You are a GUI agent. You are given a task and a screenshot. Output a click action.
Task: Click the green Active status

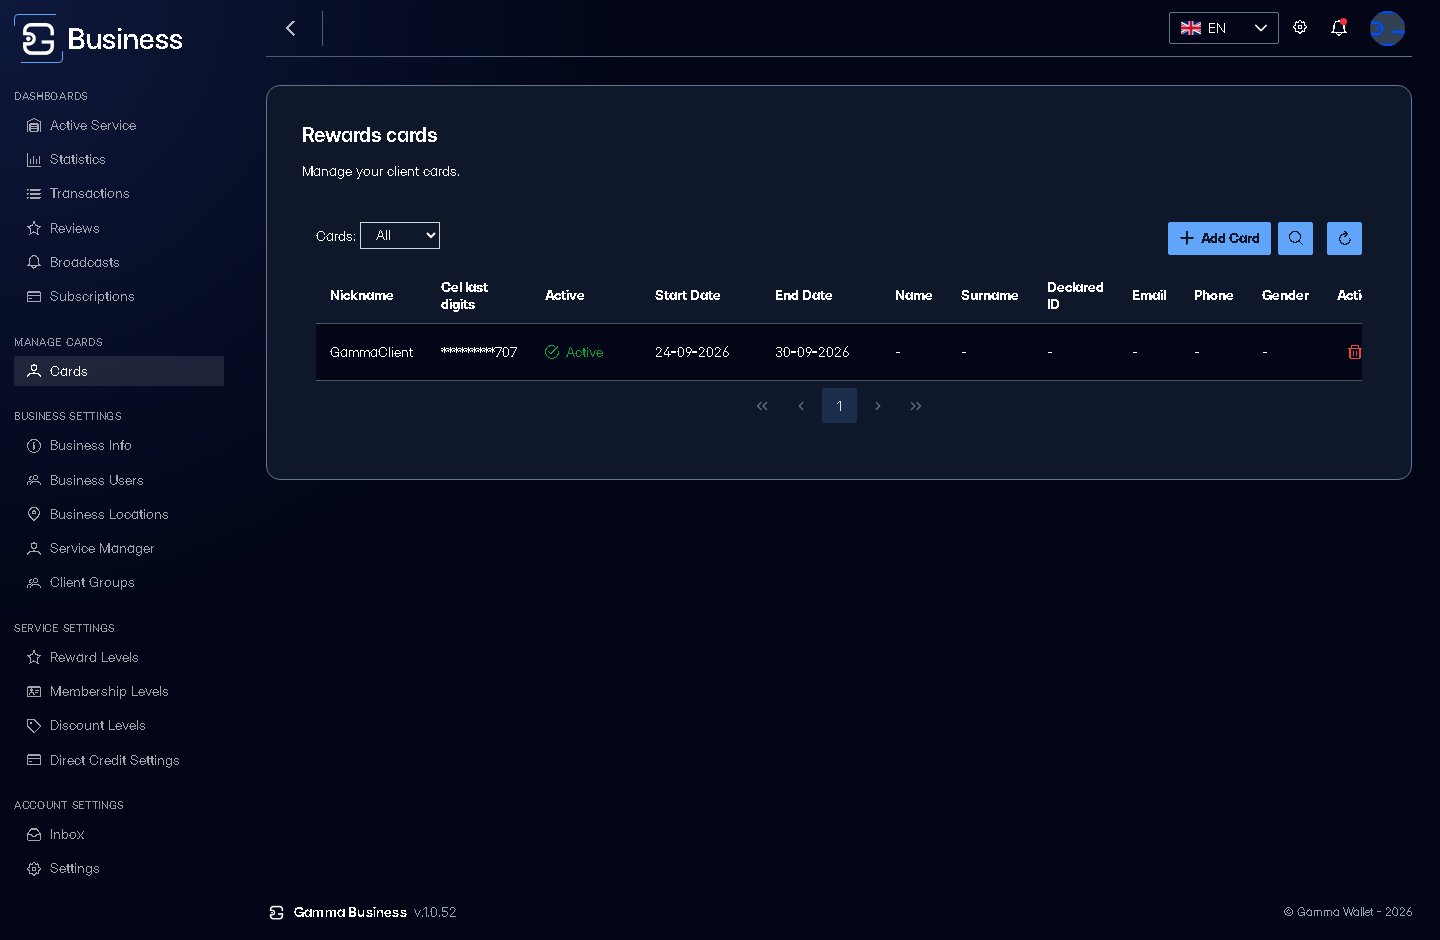tap(574, 352)
